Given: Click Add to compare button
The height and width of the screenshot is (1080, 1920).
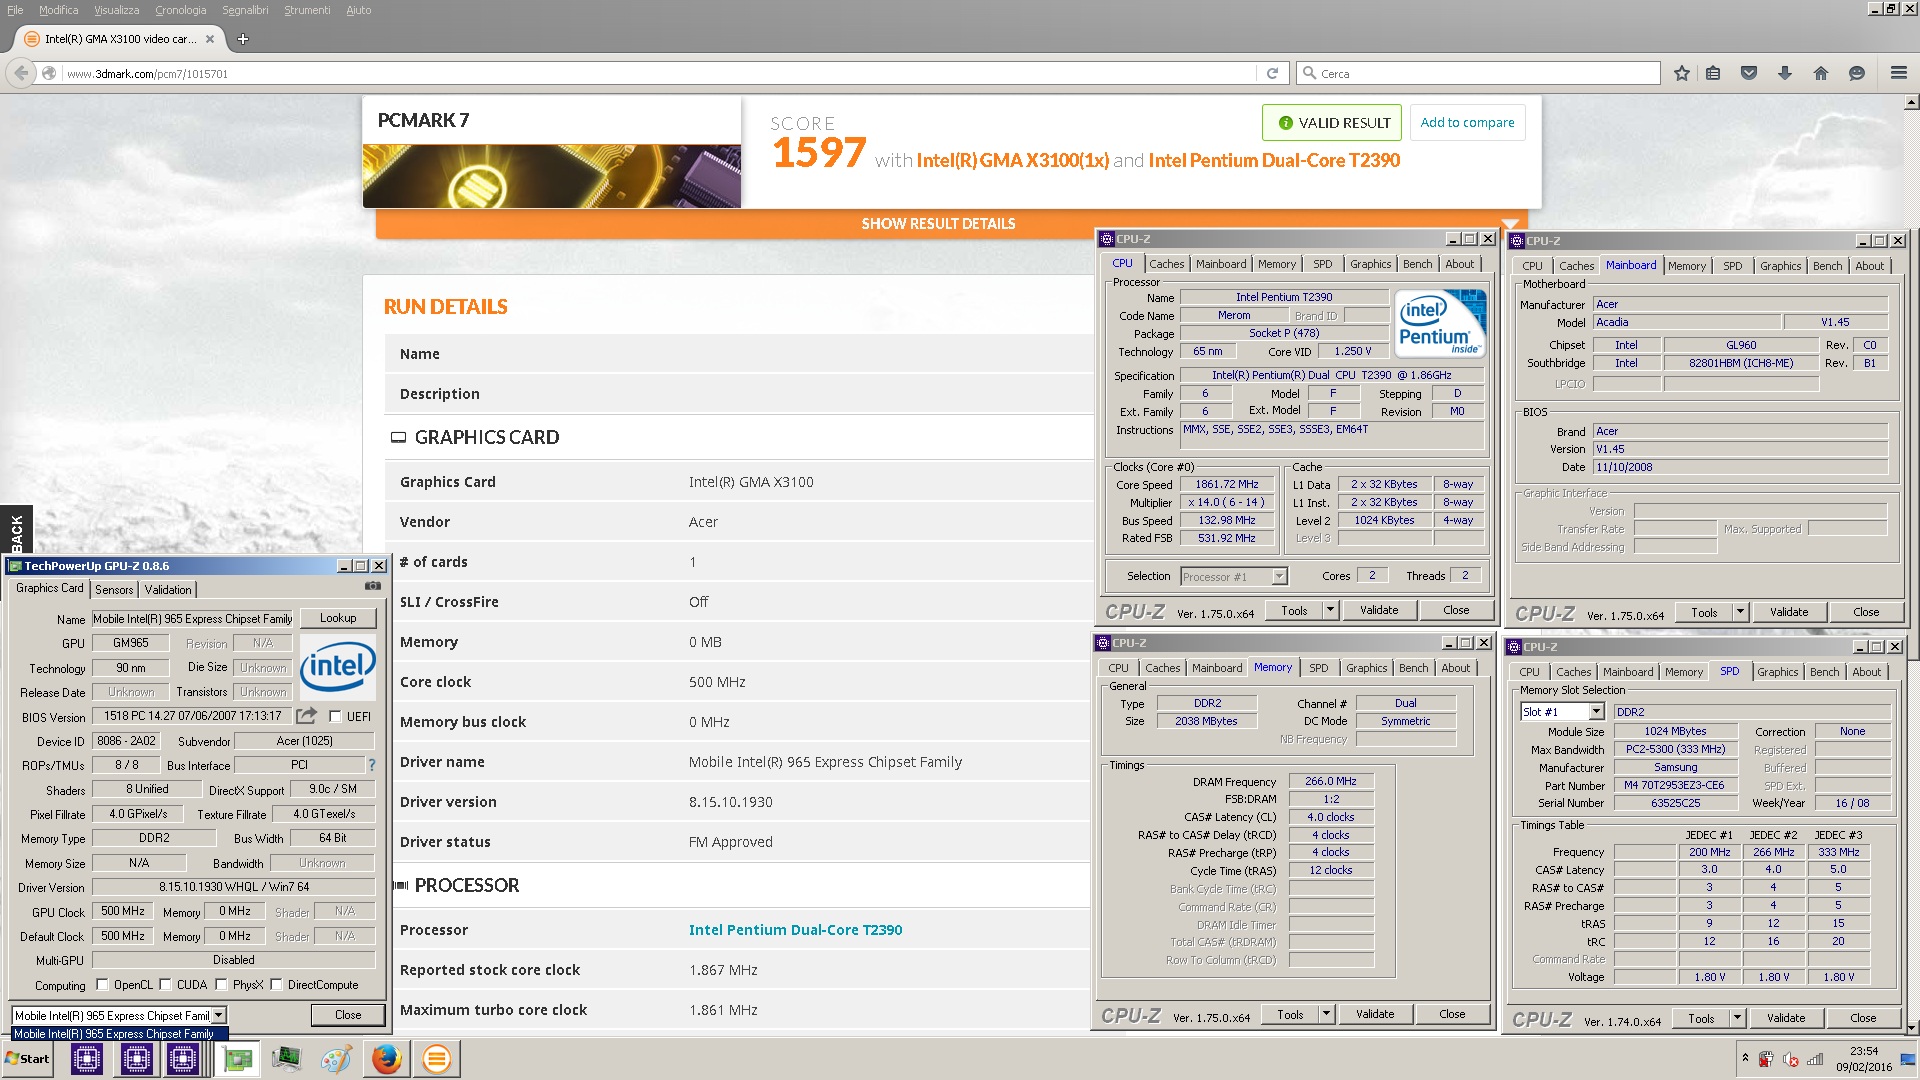Looking at the screenshot, I should tap(1467, 122).
